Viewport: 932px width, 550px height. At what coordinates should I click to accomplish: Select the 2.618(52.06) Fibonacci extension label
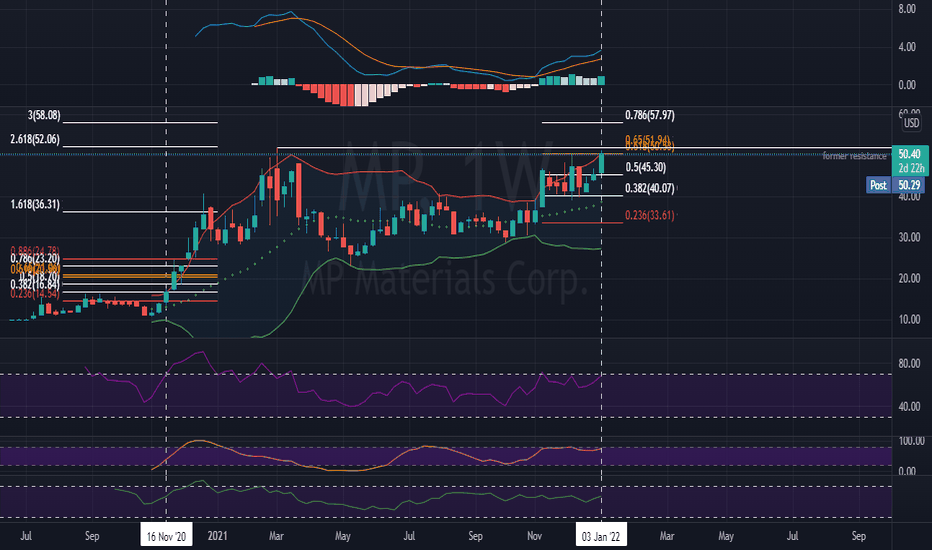pos(35,139)
